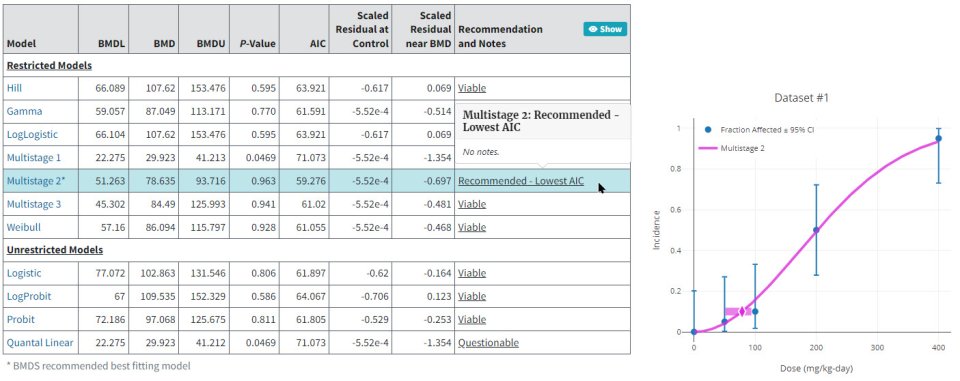Click the Questionable note for Quantal Linear
960x381 pixels.
click(488, 343)
